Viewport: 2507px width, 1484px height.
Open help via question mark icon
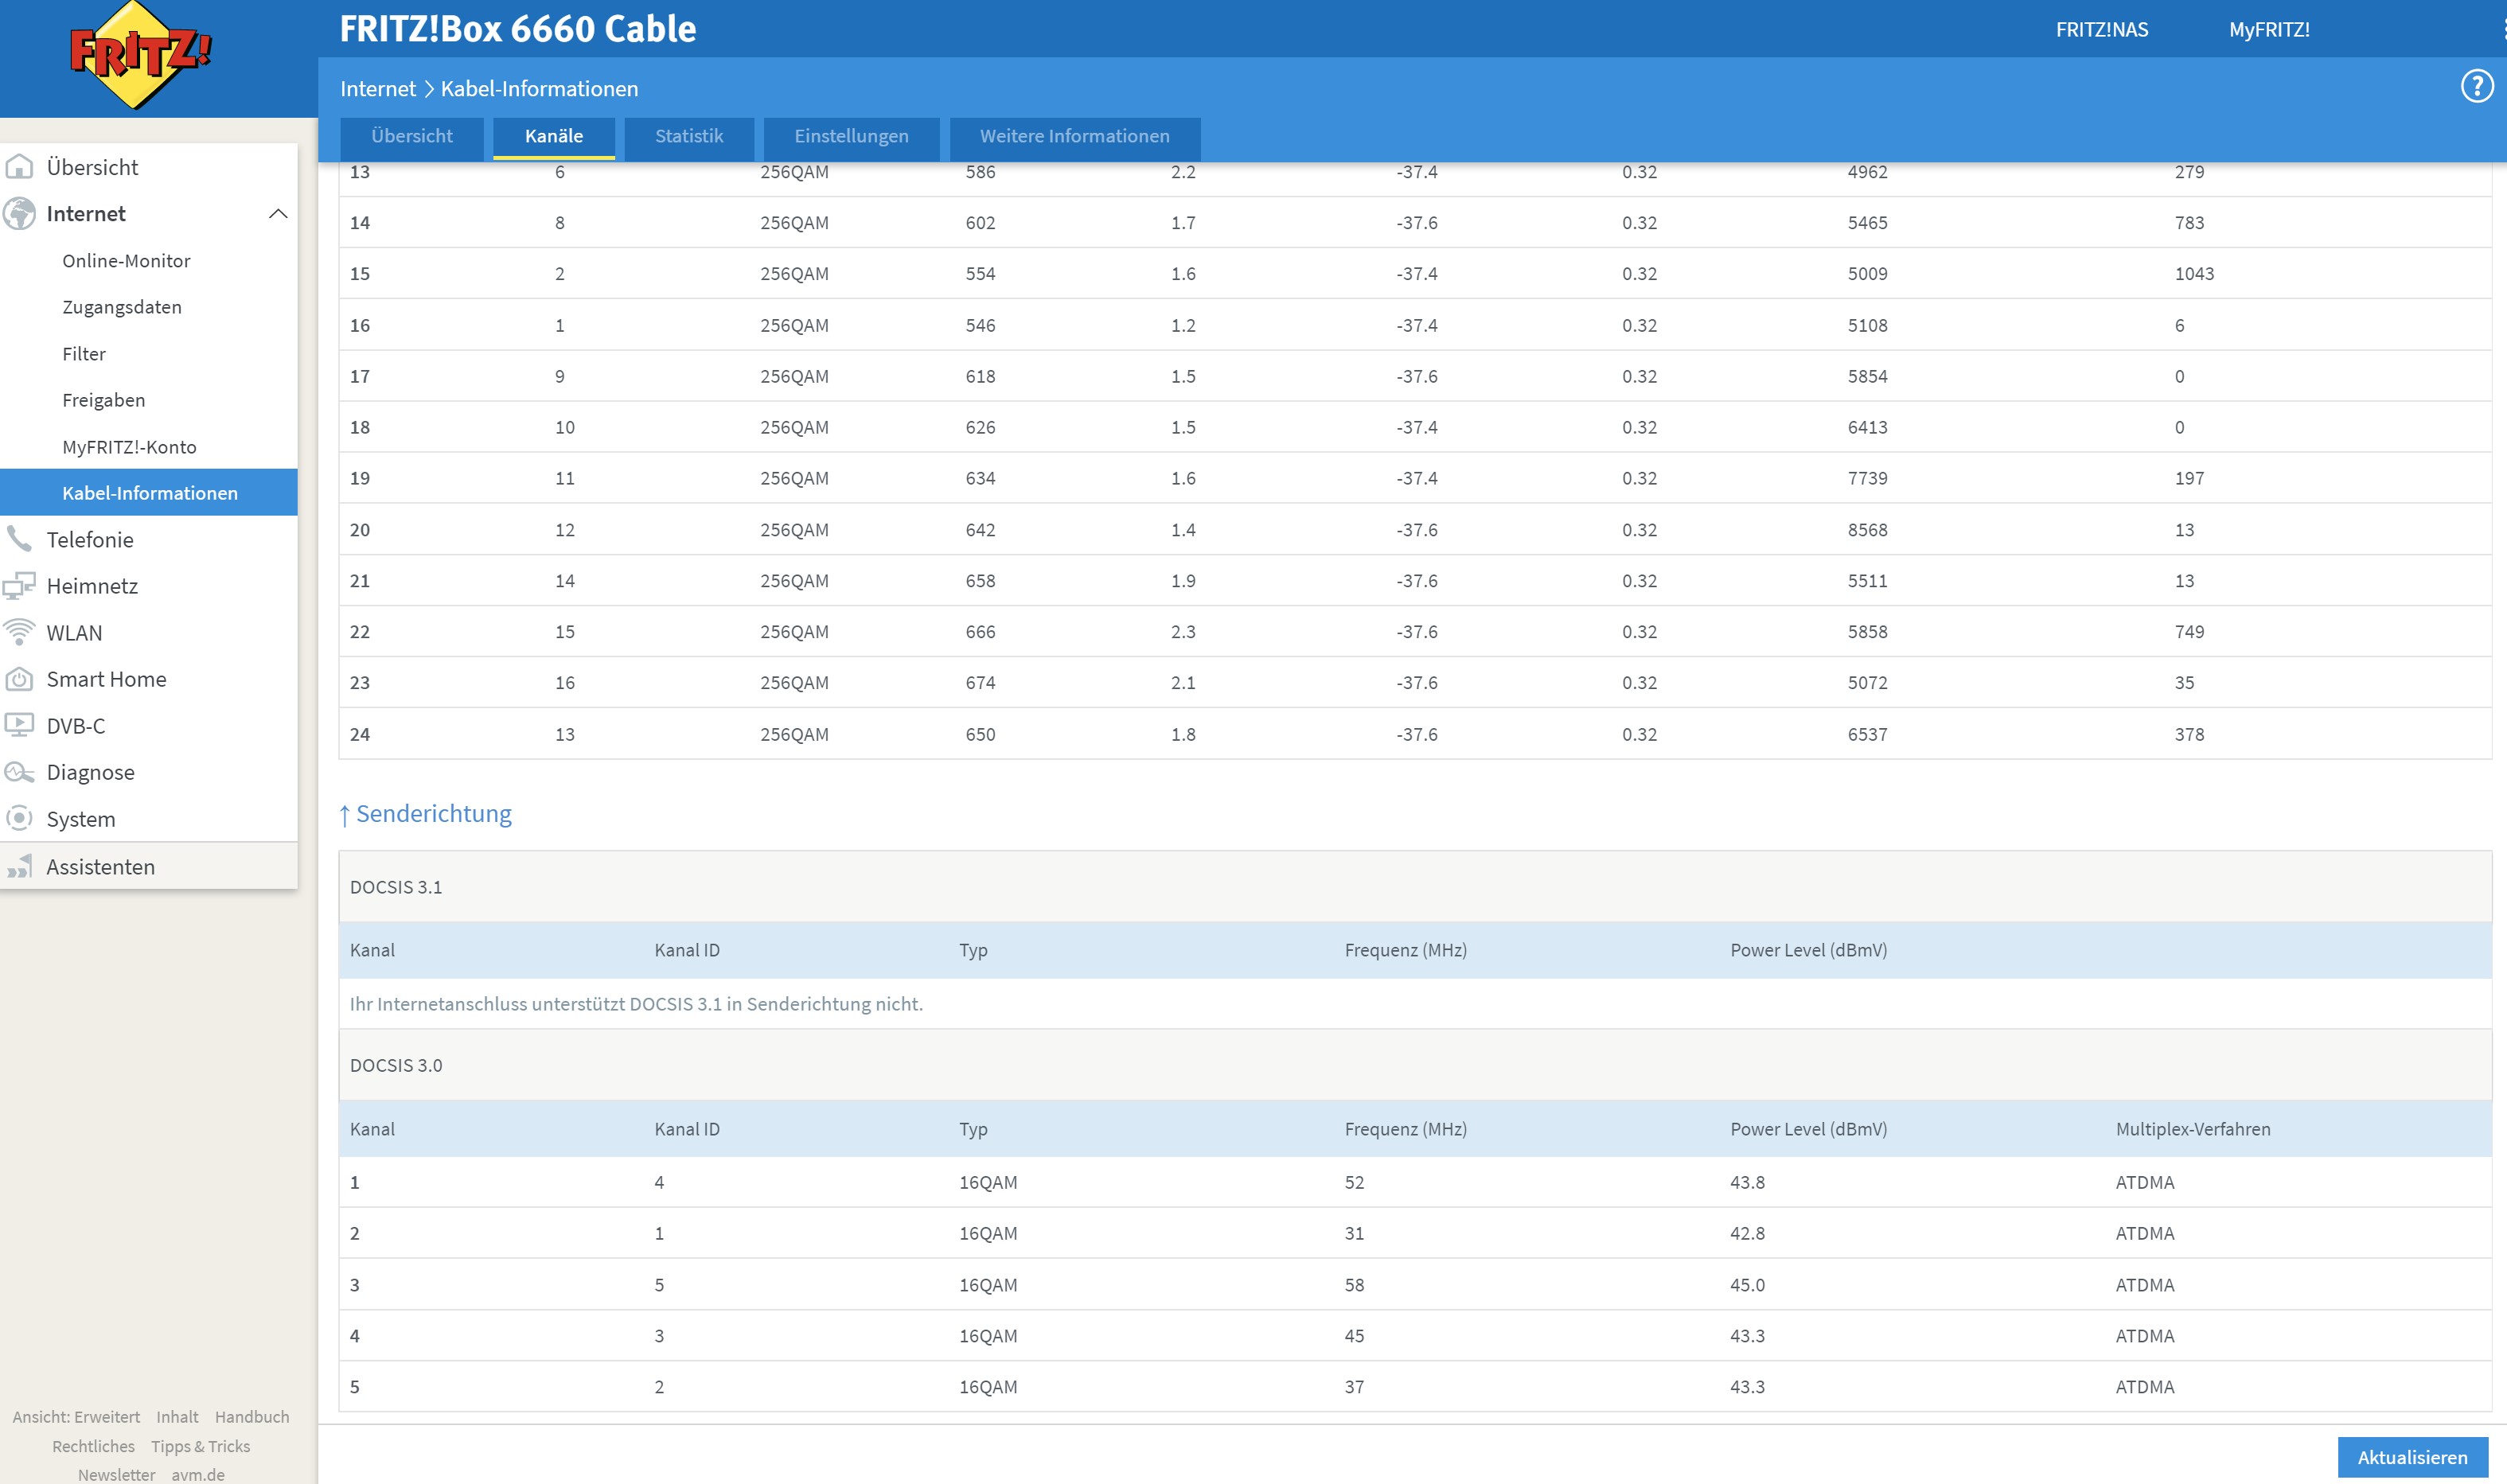point(2476,87)
